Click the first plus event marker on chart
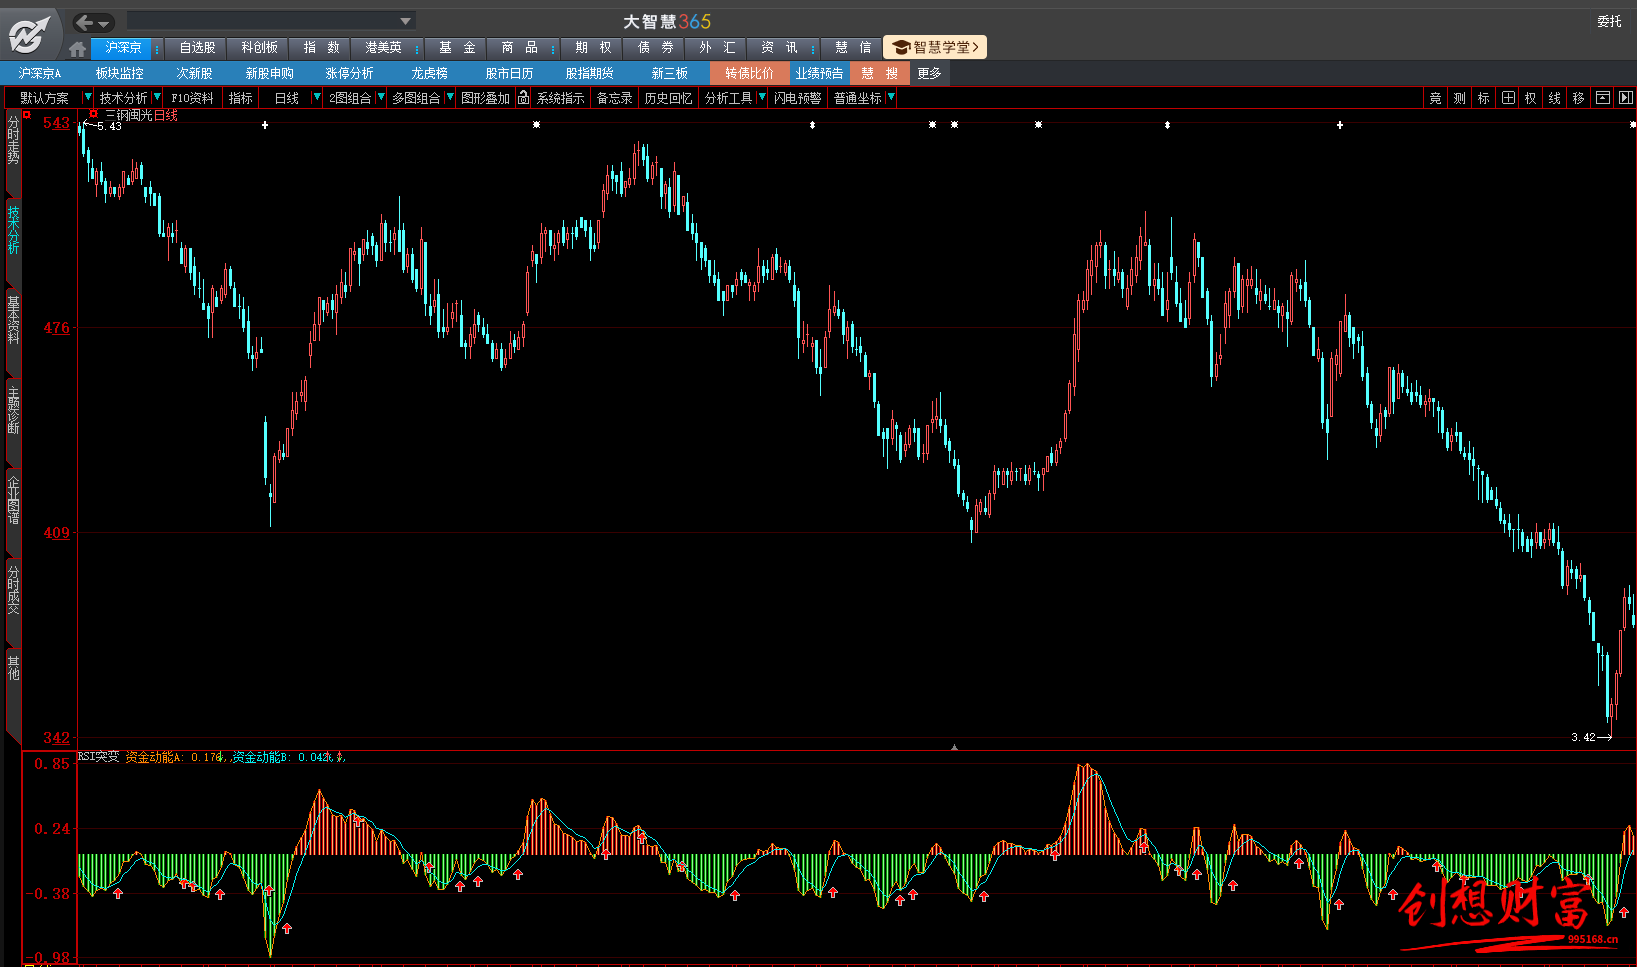This screenshot has width=1637, height=967. [x=265, y=125]
